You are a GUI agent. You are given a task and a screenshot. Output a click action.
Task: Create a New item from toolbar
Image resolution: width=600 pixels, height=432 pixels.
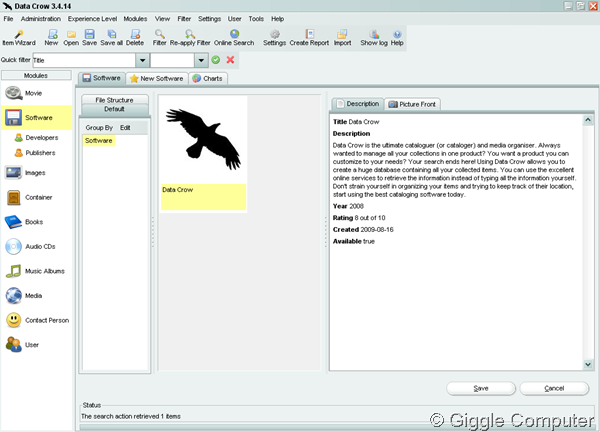(x=51, y=38)
